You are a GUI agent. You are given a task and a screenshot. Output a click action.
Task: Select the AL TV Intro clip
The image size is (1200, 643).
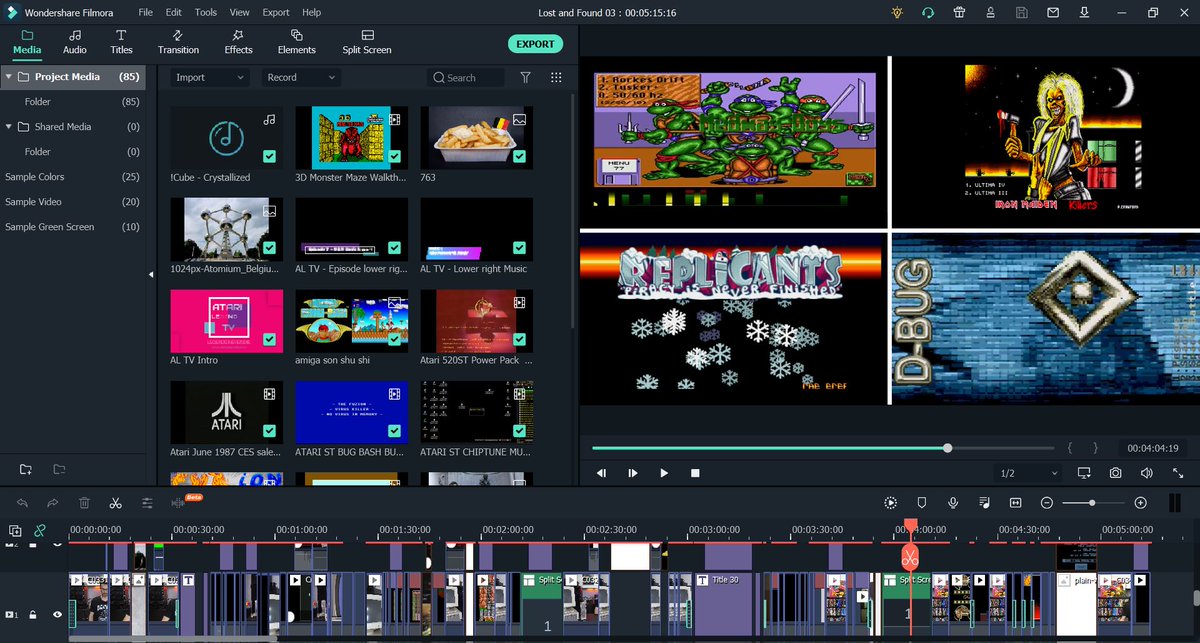pyautogui.click(x=226, y=320)
